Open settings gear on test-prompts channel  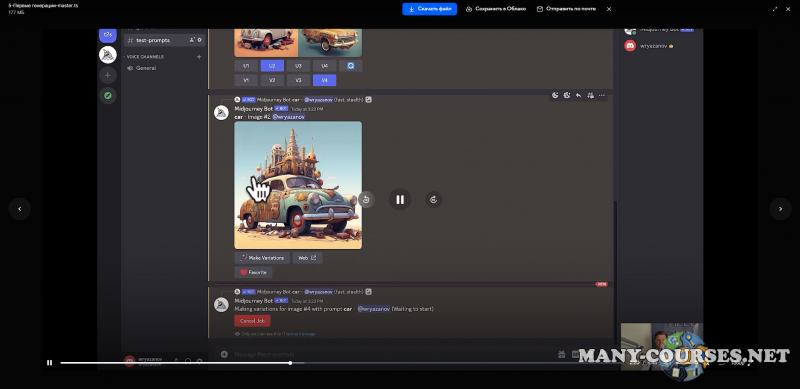coord(199,40)
